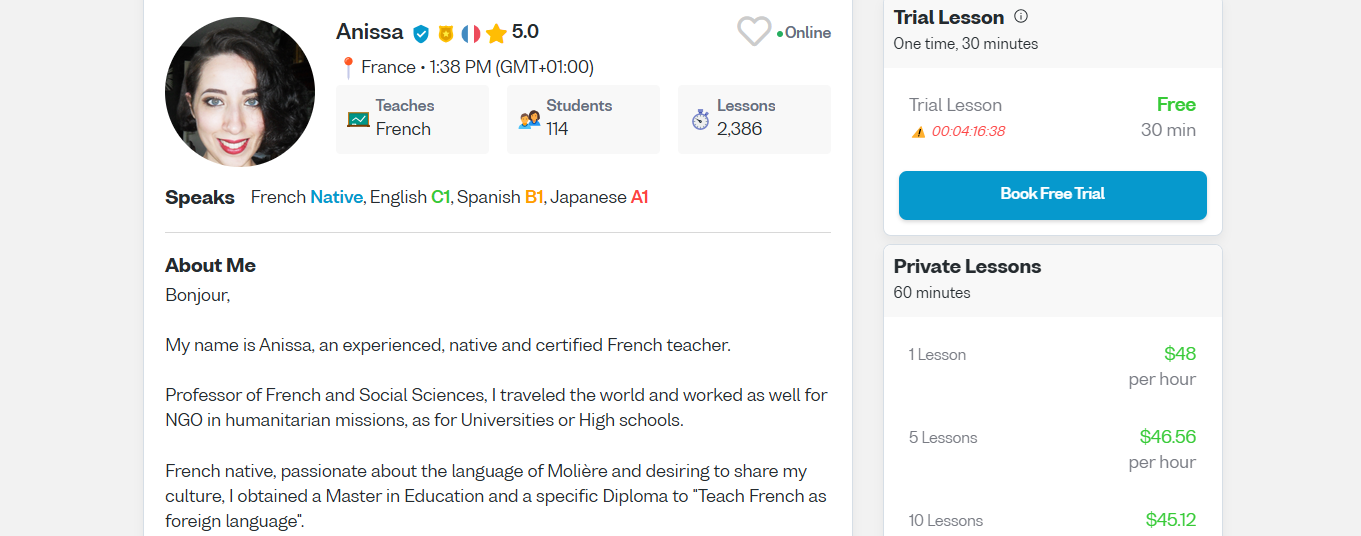This screenshot has width=1361, height=536.
Task: Click the gold police badge icon
Action: tap(446, 33)
